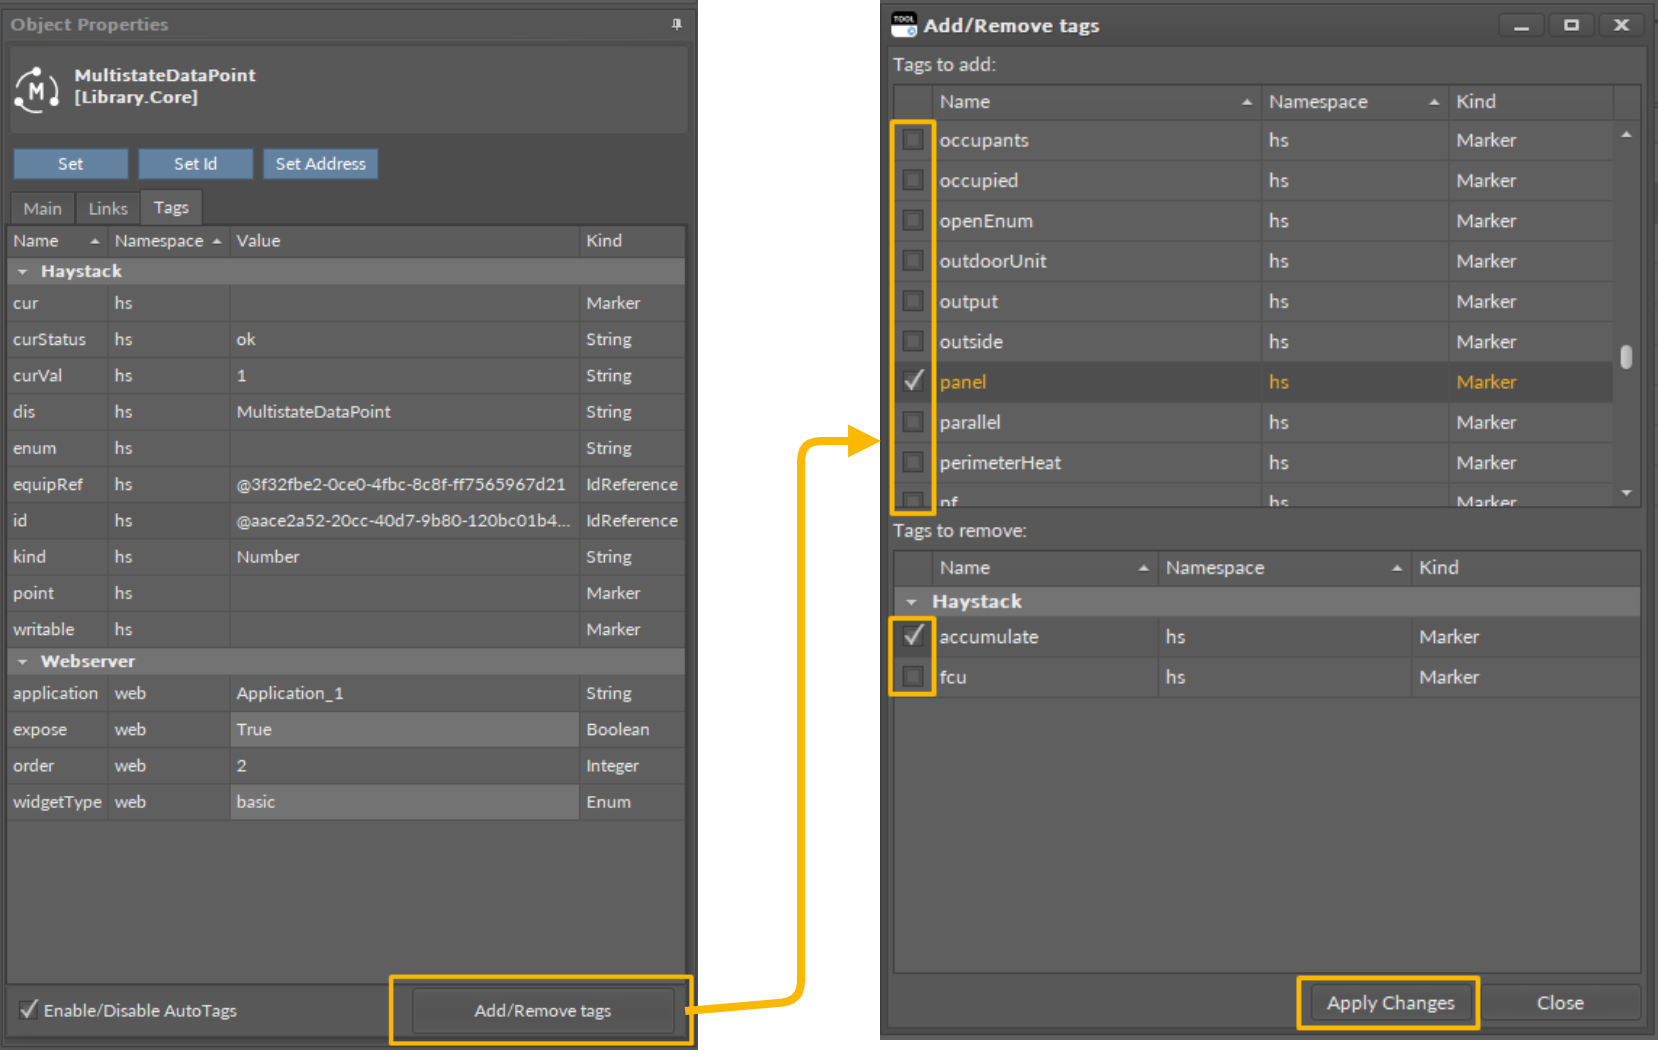Toggle Enable/Disable AutoTags checkbox
This screenshot has width=1658, height=1050.
pos(29,1009)
